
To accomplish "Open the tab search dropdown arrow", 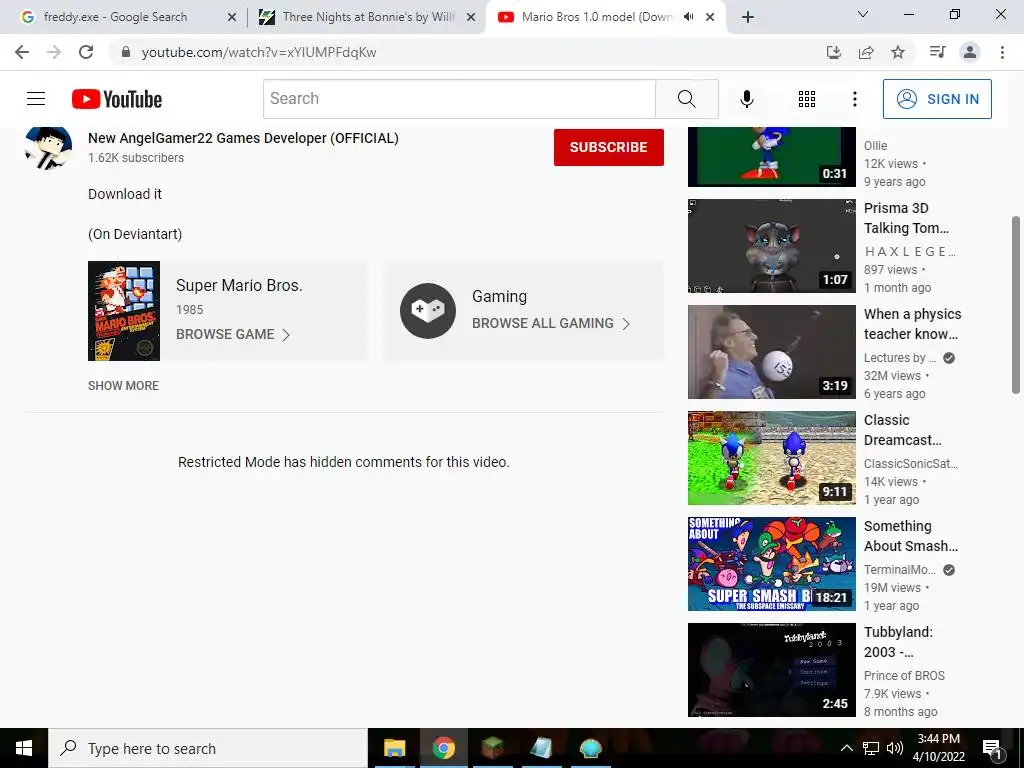I will pyautogui.click(x=863, y=14).
